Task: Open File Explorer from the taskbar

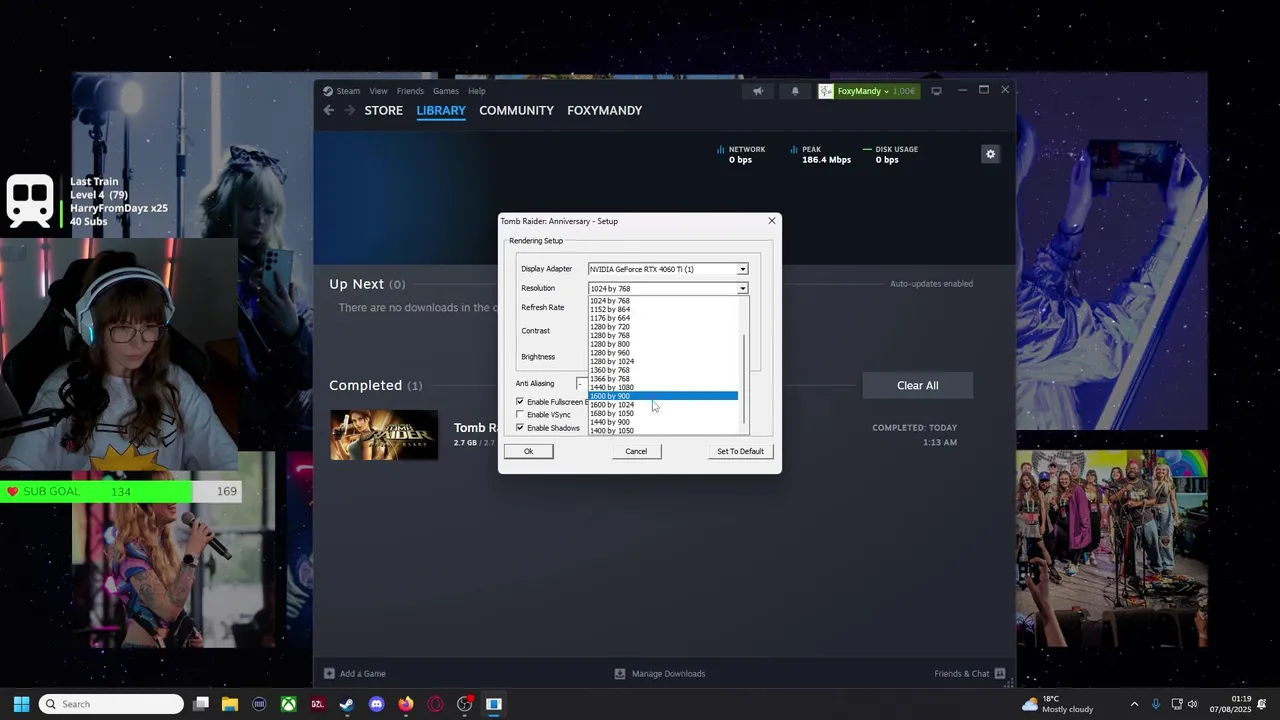Action: click(x=230, y=704)
